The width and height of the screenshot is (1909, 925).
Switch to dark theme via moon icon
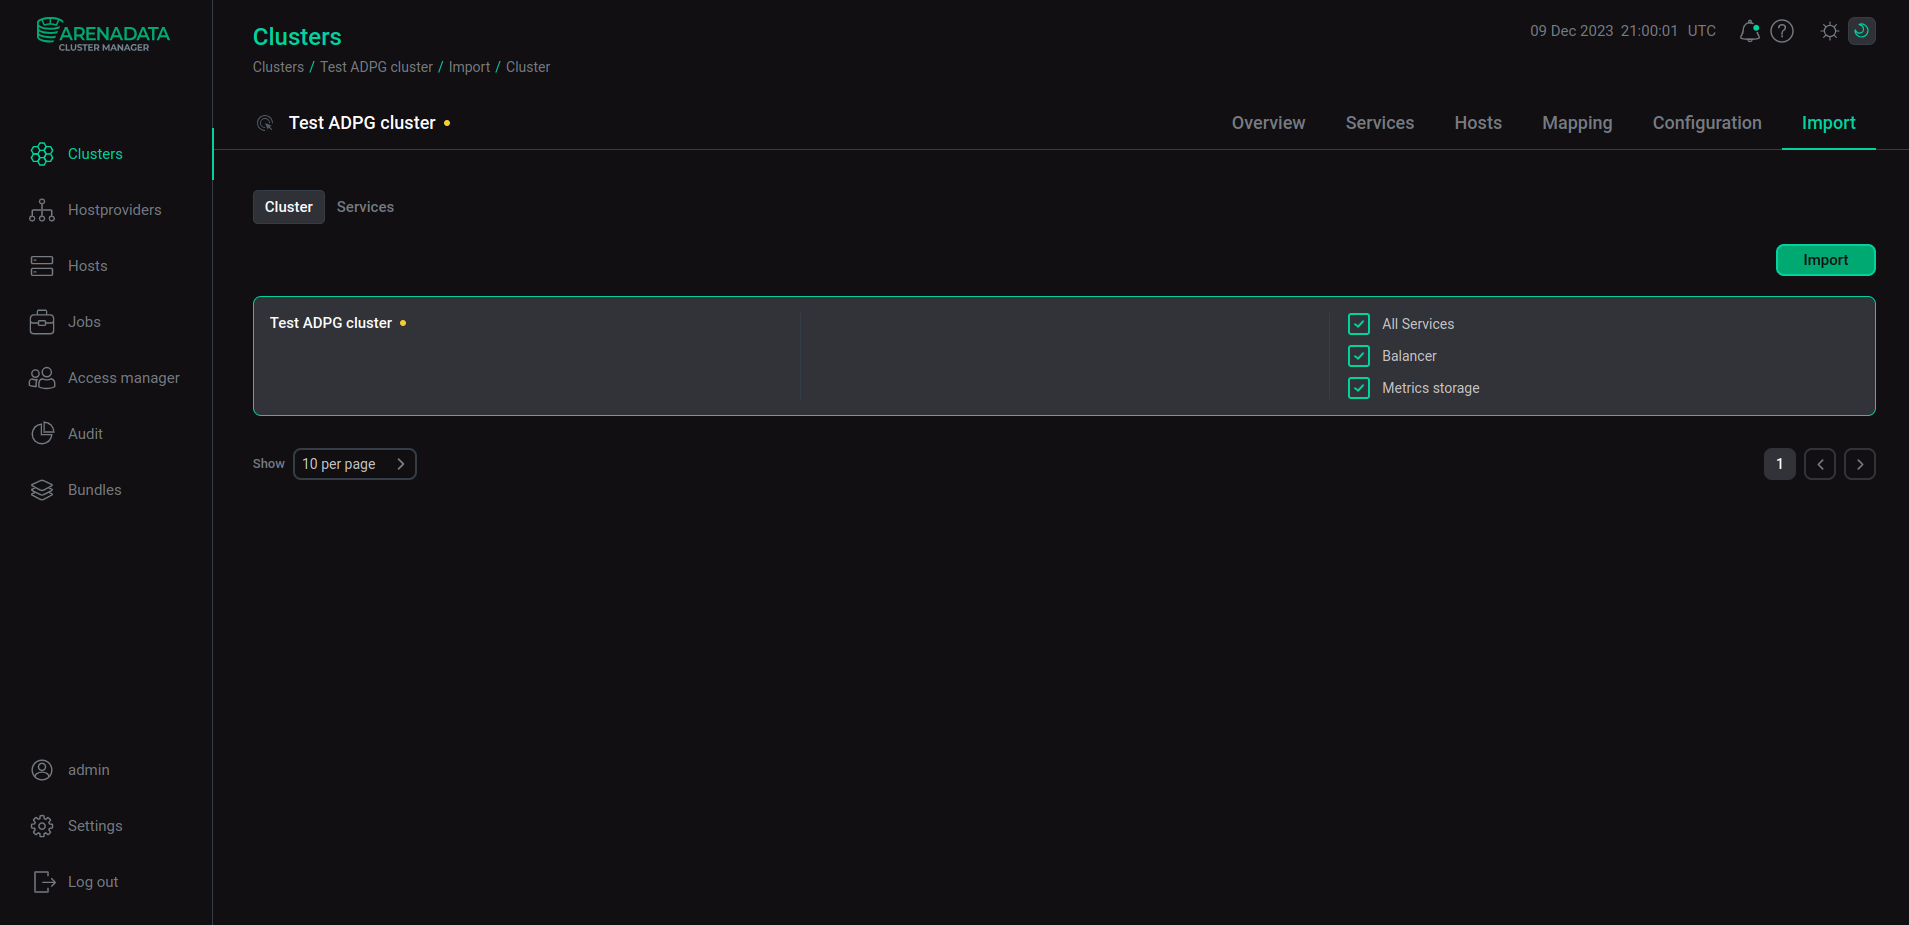click(x=1862, y=31)
